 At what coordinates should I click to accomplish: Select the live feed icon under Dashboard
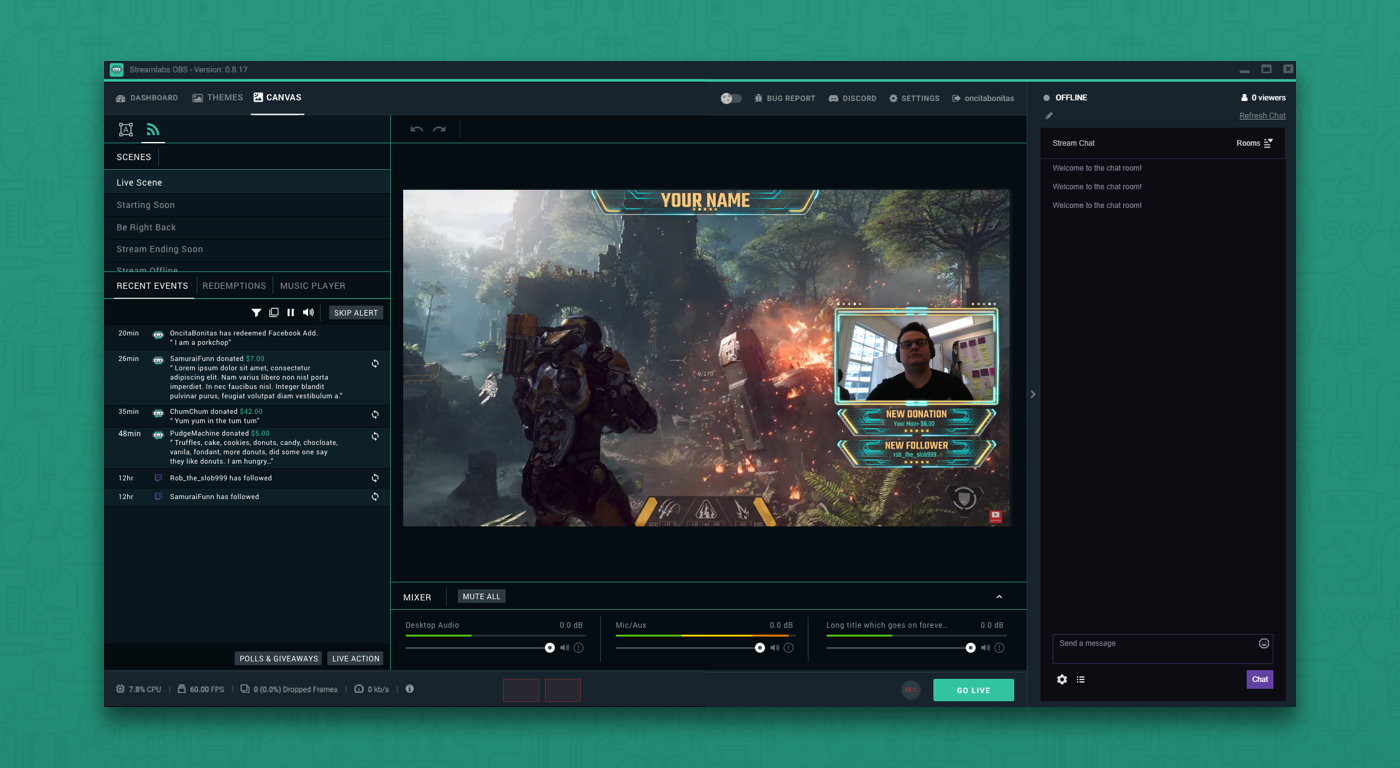(x=153, y=130)
